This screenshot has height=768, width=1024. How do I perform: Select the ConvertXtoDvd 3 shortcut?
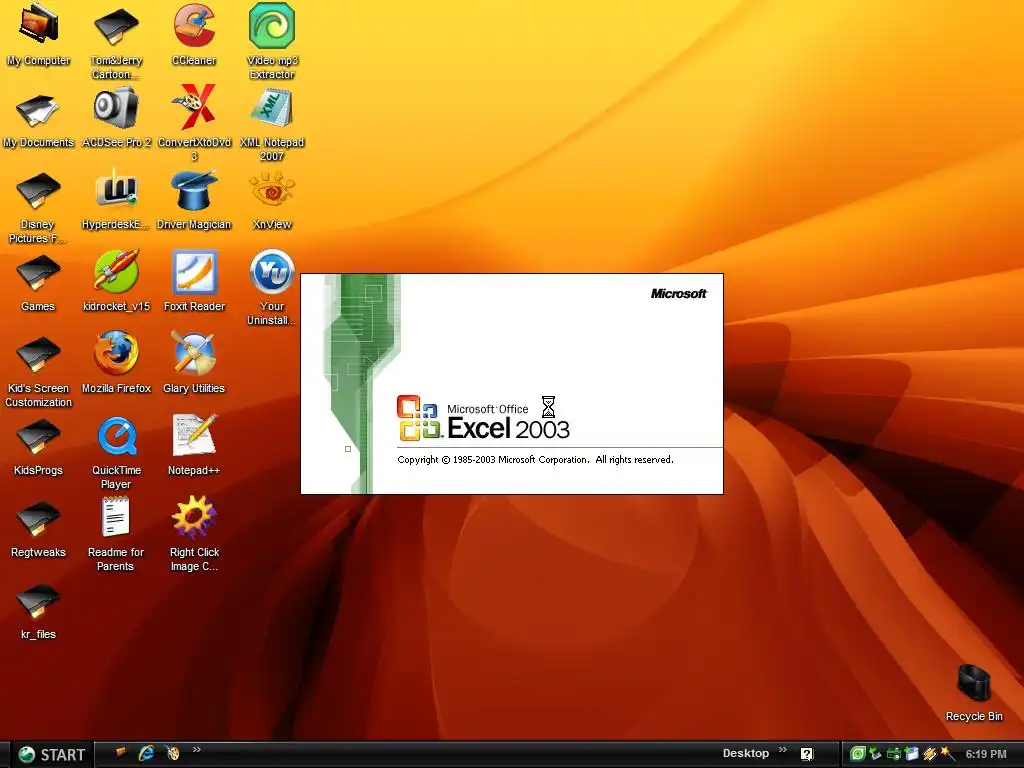click(194, 124)
